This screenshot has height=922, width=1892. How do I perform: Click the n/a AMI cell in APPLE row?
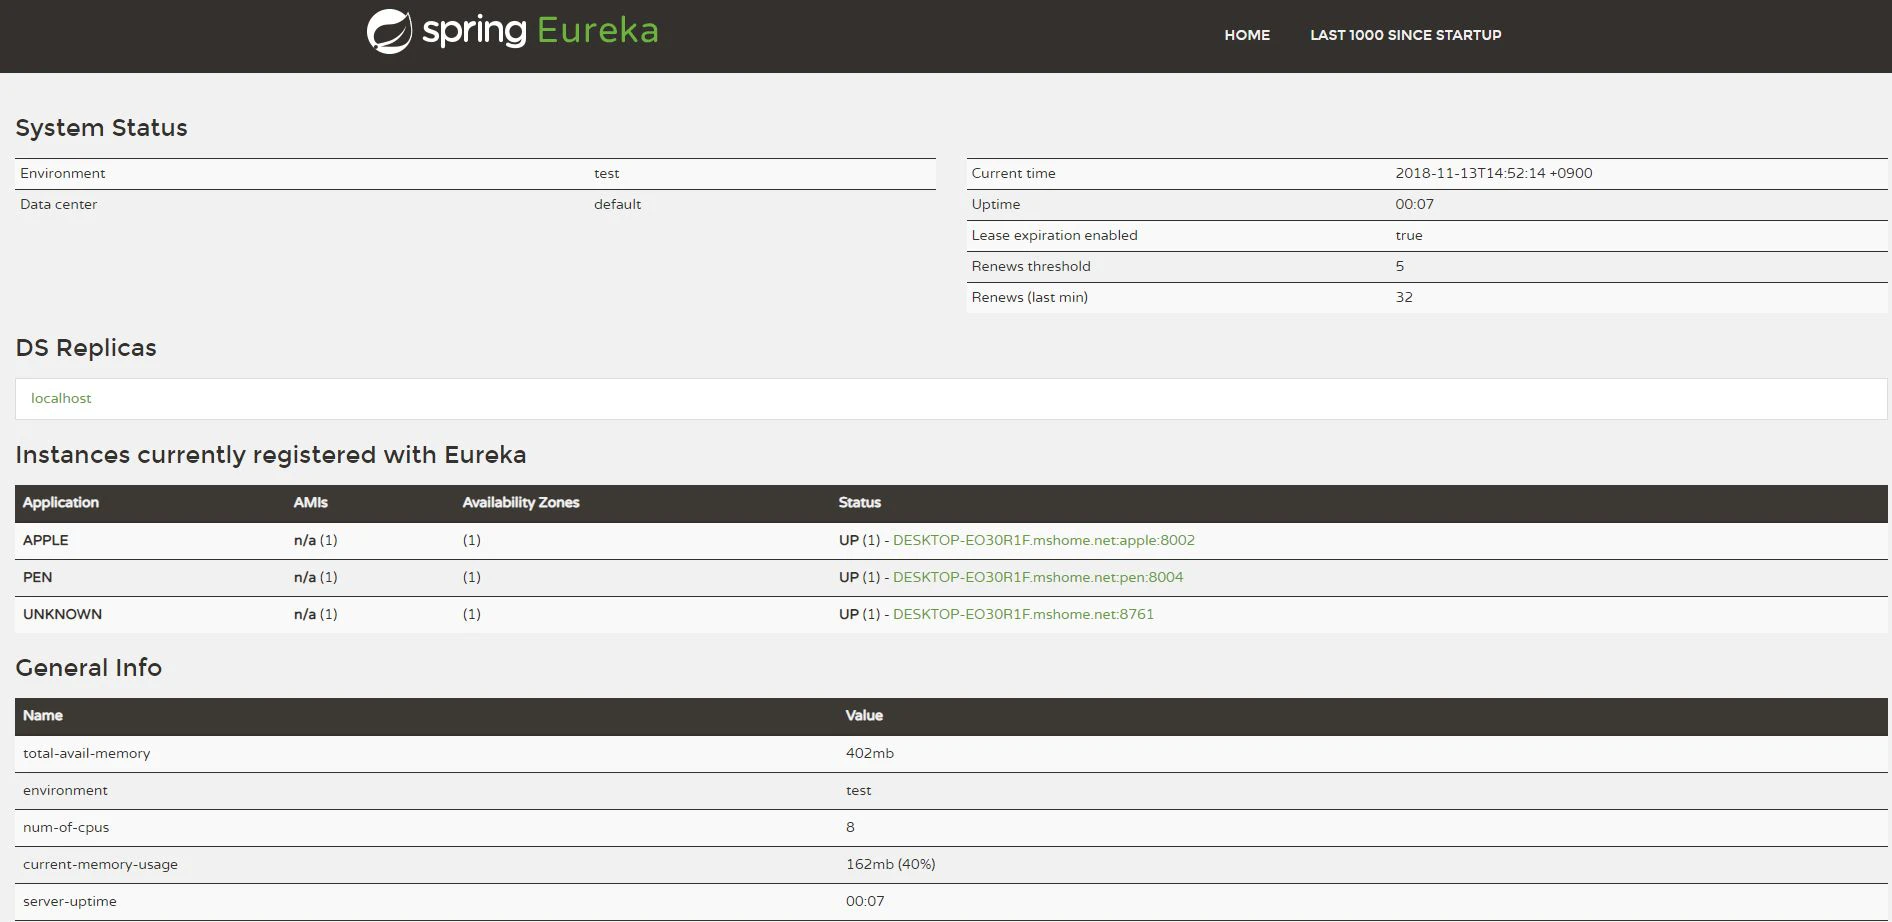[x=315, y=540]
